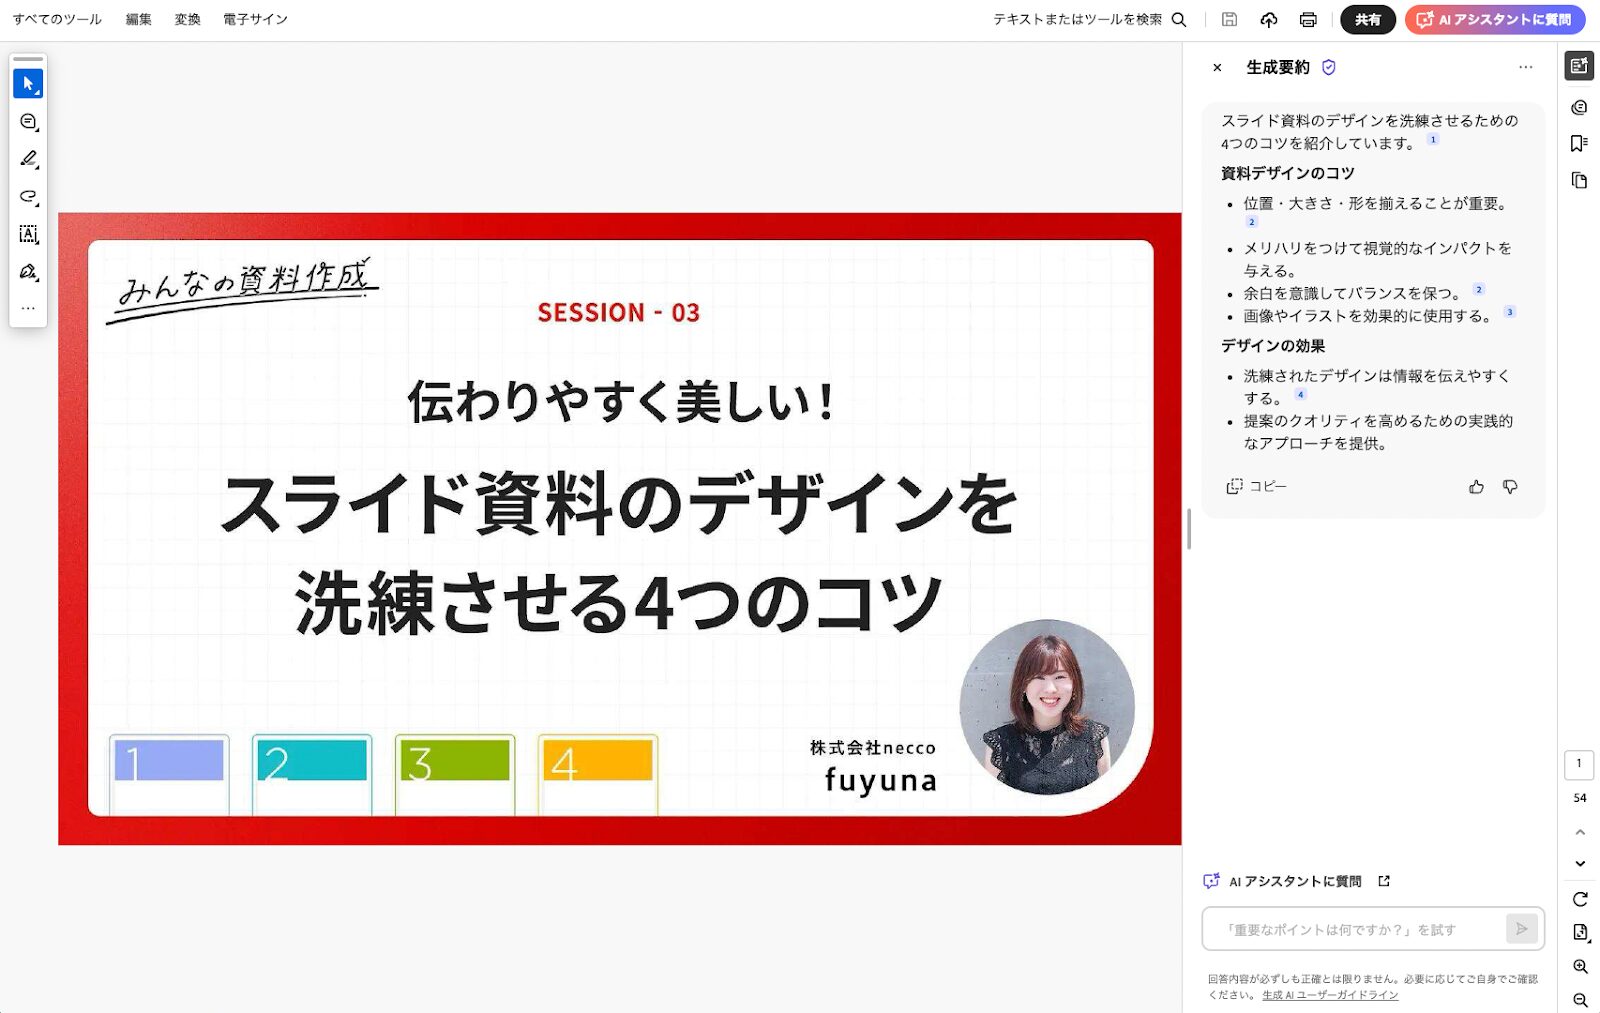Select the arrow selection tool
1600x1013 pixels.
coord(28,84)
